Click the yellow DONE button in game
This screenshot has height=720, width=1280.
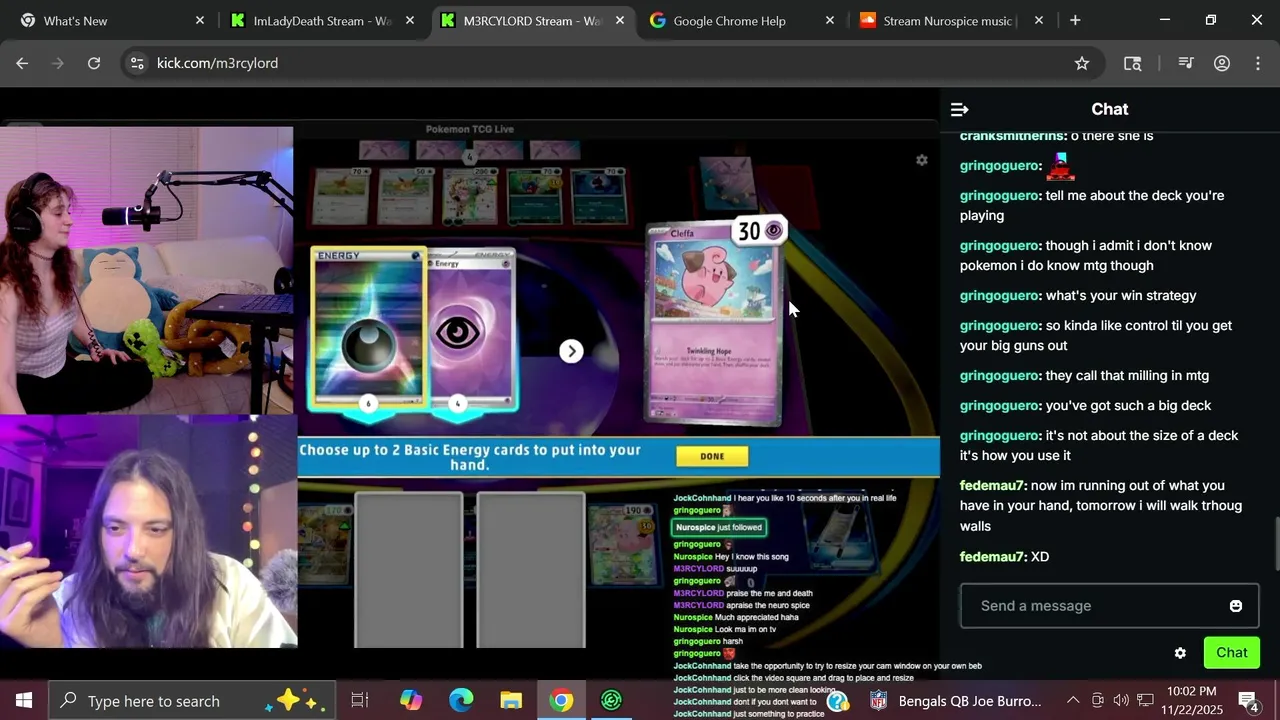click(x=712, y=456)
